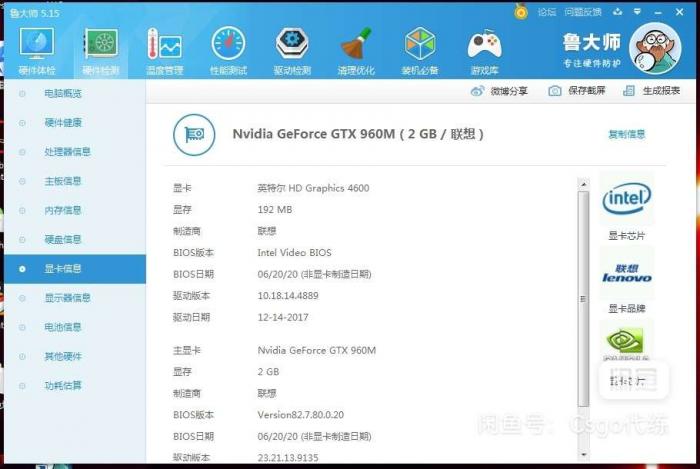The image size is (700, 469).
Task: Click the Intel 显卡芯片 logo
Action: click(x=627, y=199)
